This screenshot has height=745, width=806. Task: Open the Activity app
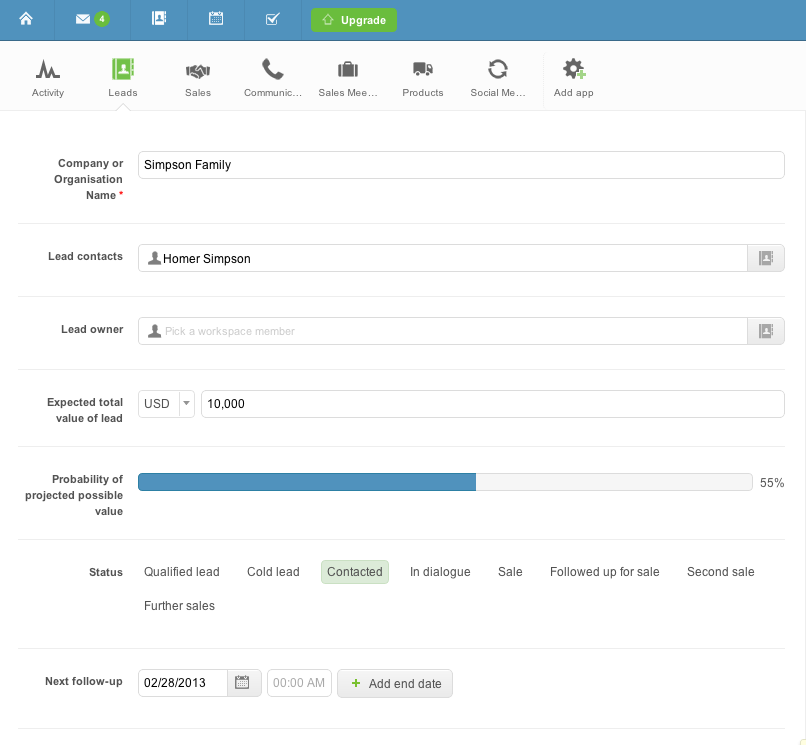[48, 78]
